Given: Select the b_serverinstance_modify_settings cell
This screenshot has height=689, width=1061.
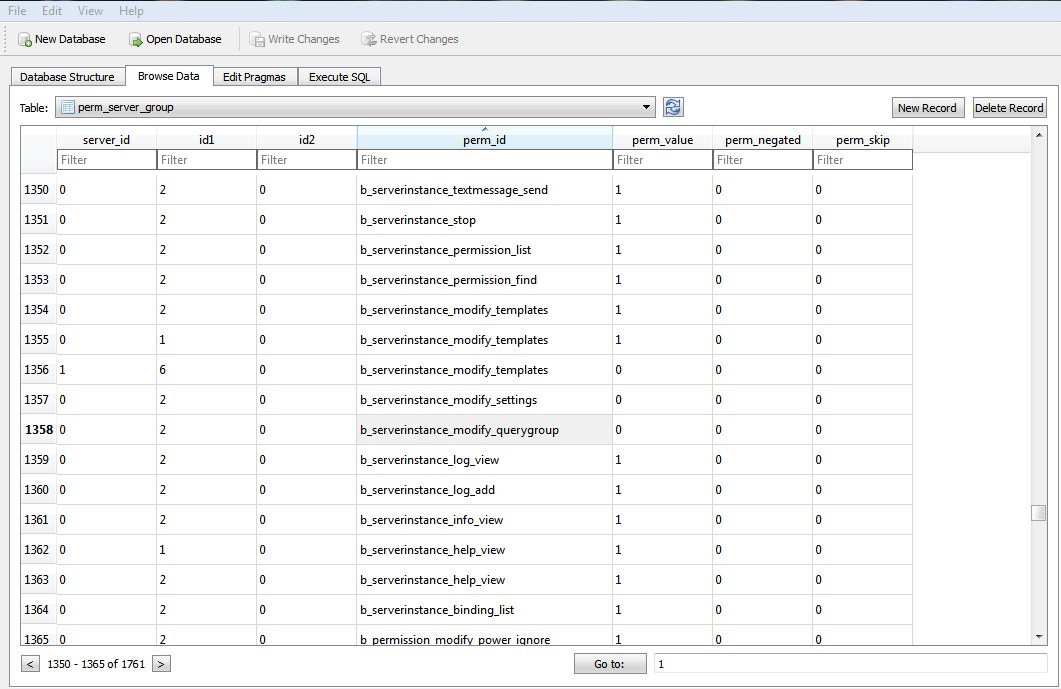Looking at the screenshot, I should click(484, 400).
